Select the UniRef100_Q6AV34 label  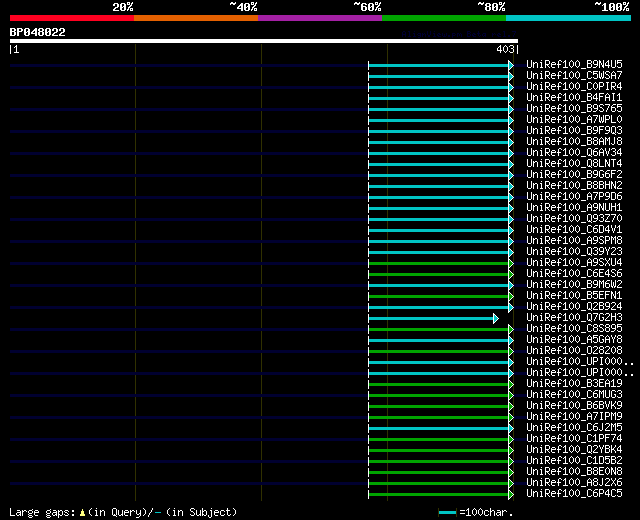coord(574,152)
